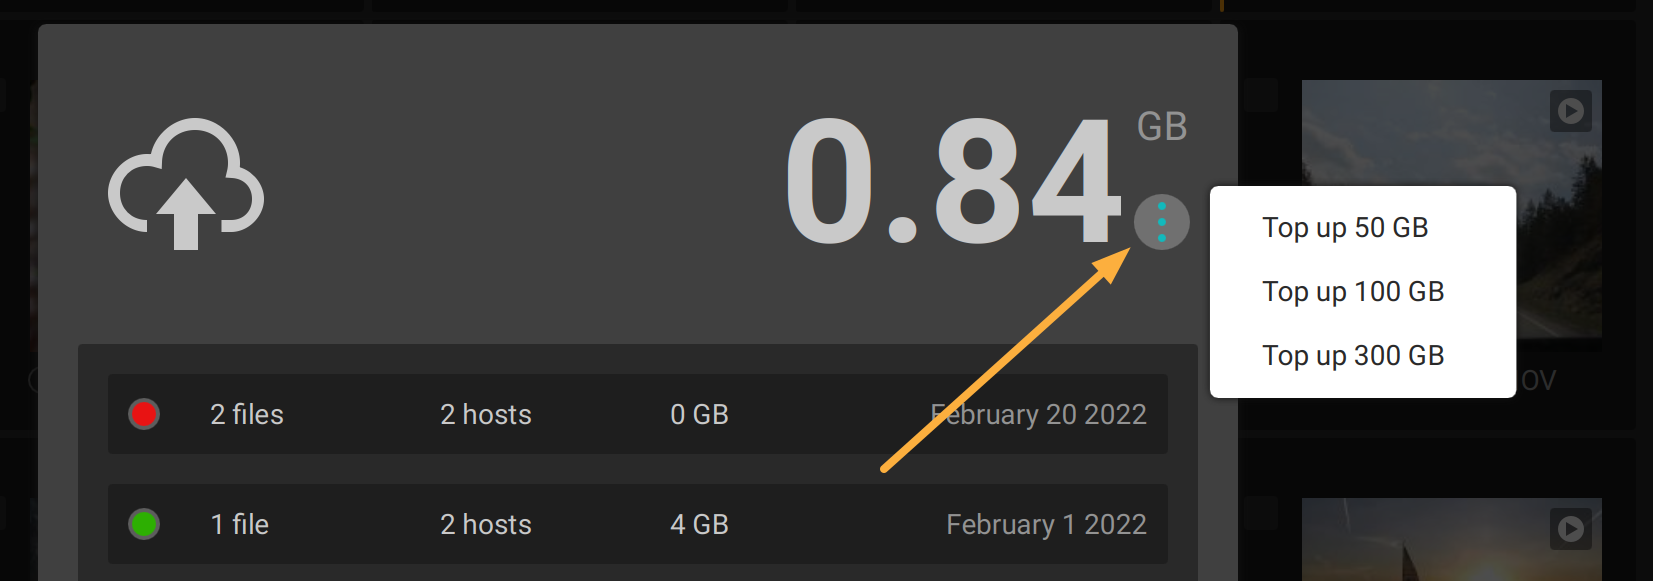Click play icon on the lower sunset thumbnail
1653x581 pixels.
1570,529
